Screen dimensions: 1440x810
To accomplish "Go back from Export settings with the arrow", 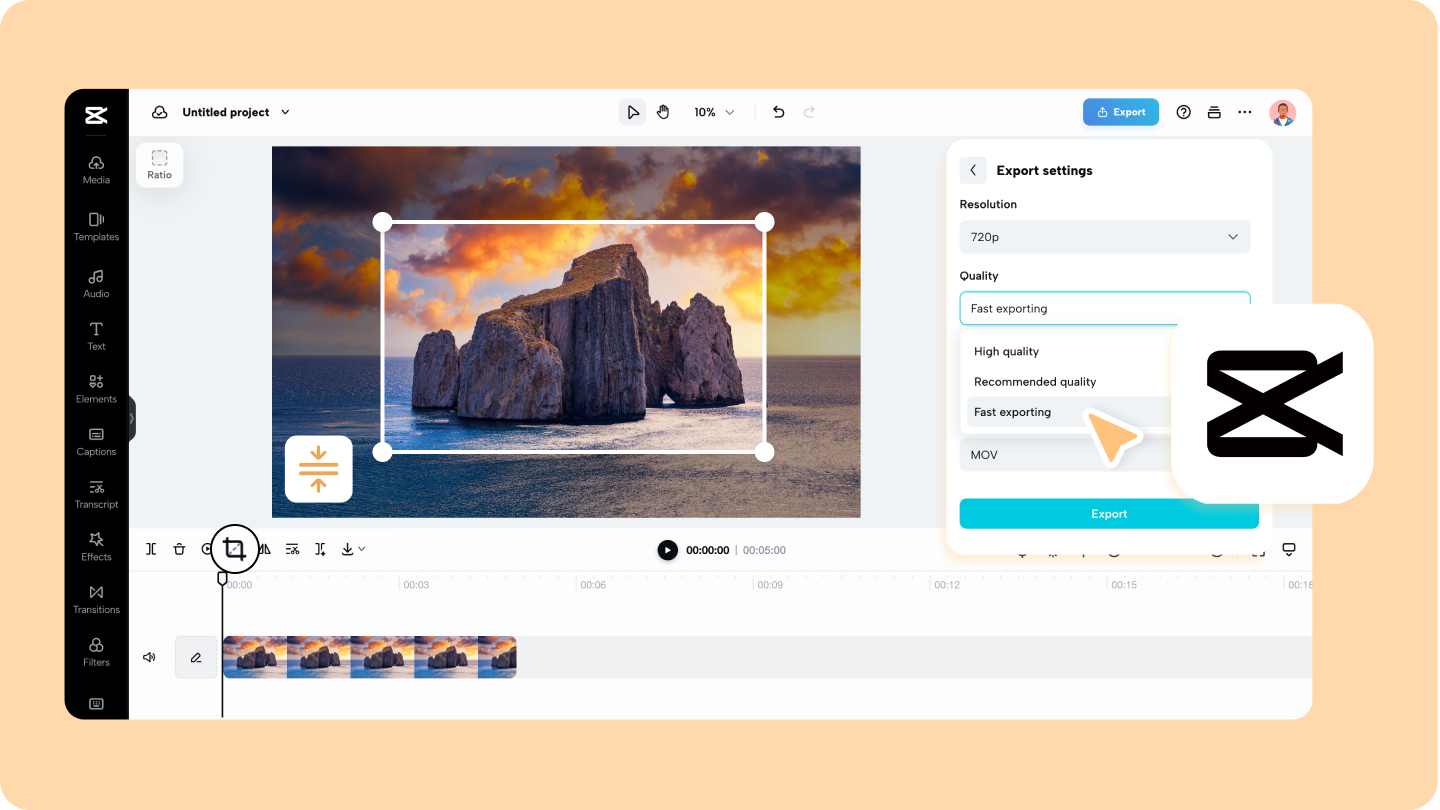I will [973, 170].
